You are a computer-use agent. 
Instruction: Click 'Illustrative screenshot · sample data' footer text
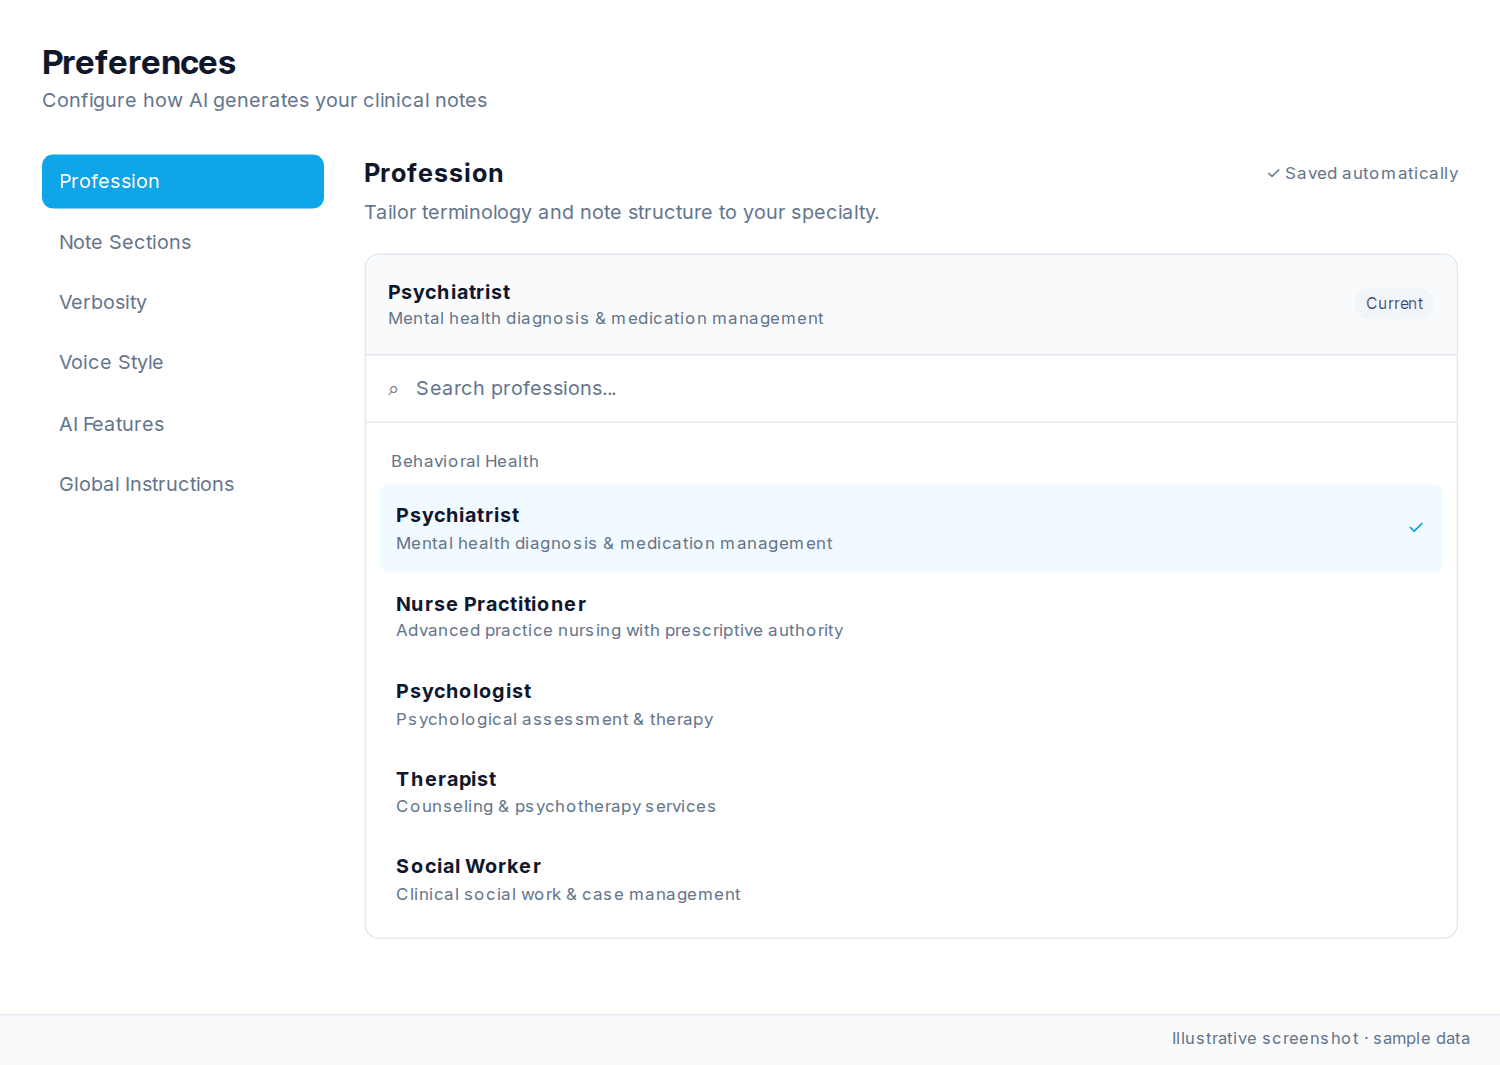coord(1320,1038)
